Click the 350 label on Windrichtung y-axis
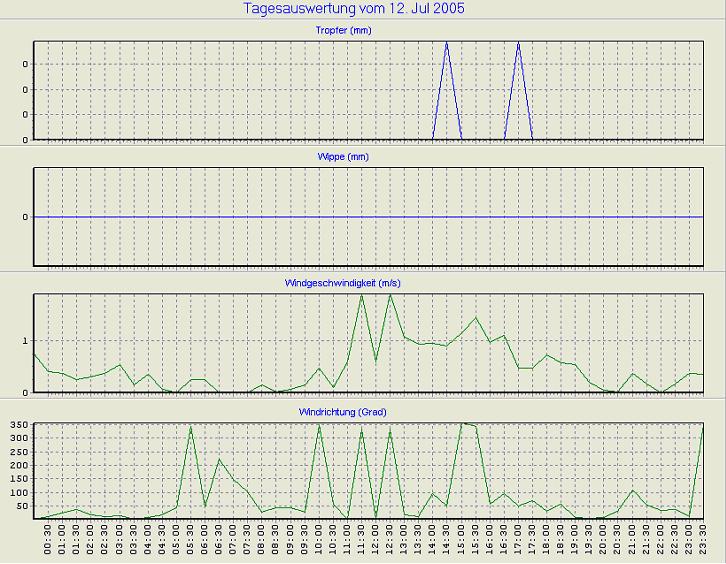The height and width of the screenshot is (564, 726). pos(19,426)
